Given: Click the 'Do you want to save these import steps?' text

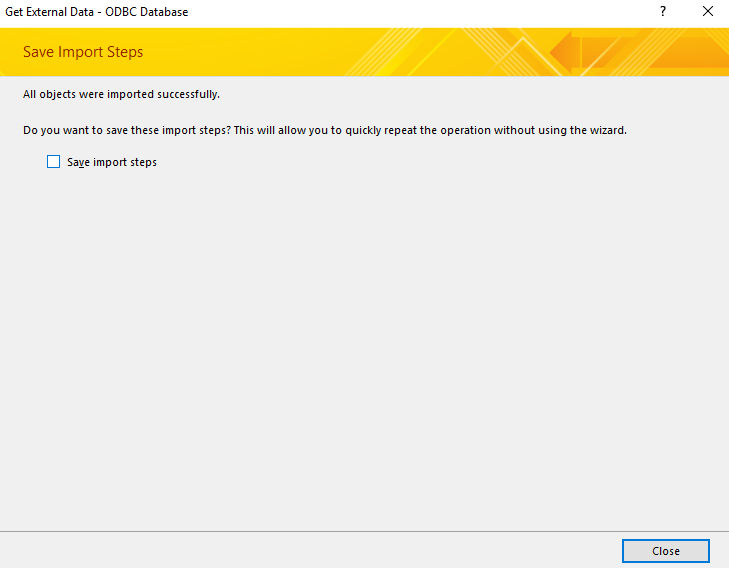Looking at the screenshot, I should pos(127,130).
